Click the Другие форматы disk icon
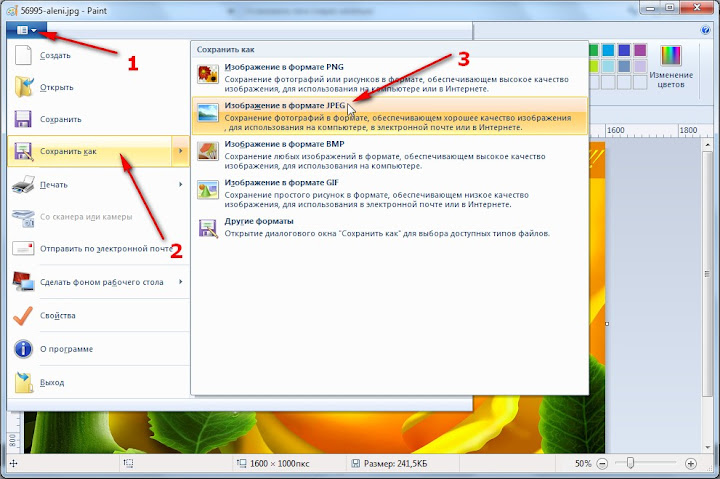The width and height of the screenshot is (720, 479). (x=208, y=228)
